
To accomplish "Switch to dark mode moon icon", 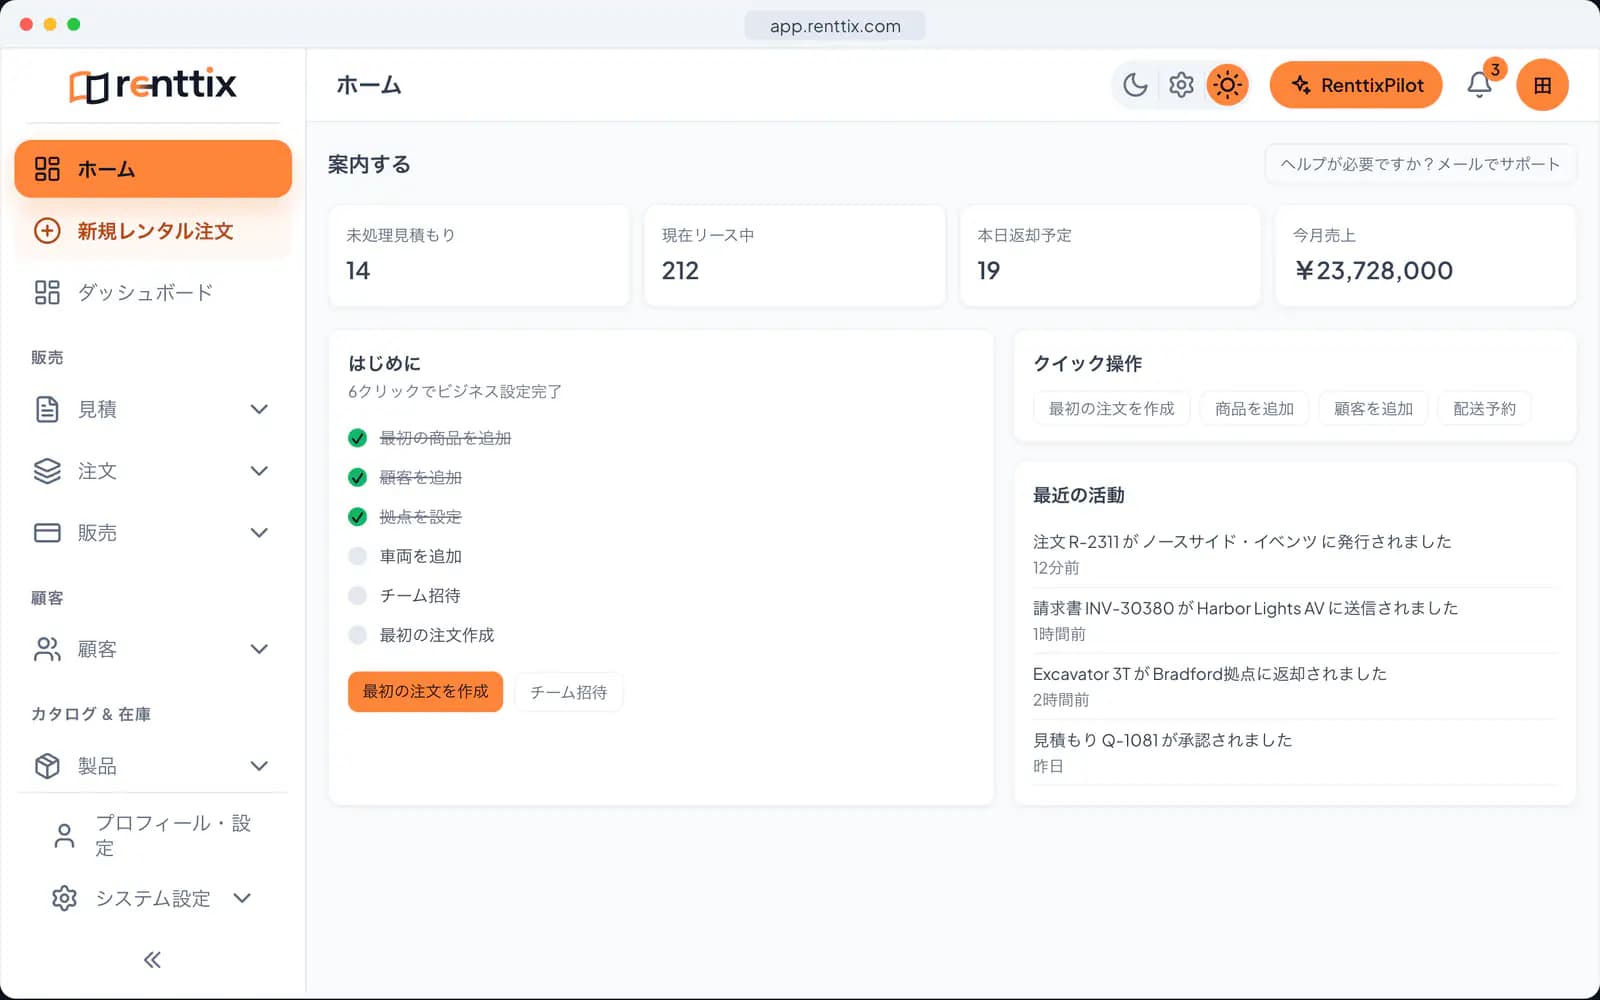I will [1135, 85].
